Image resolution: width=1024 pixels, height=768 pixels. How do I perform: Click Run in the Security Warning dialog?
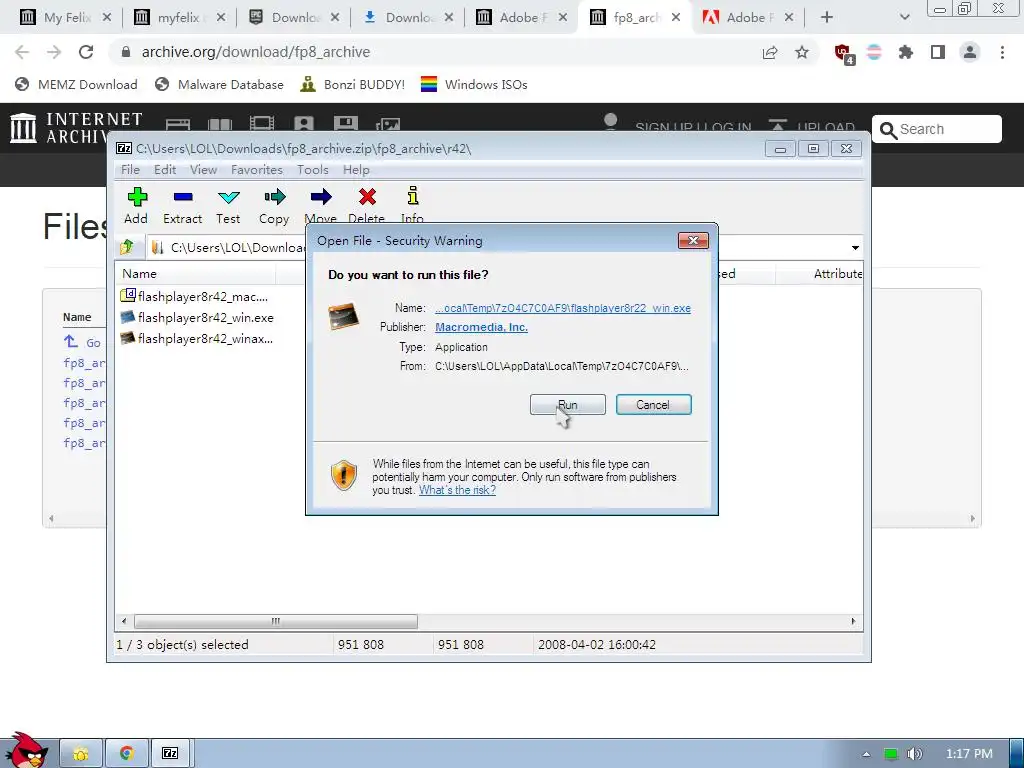coord(568,404)
